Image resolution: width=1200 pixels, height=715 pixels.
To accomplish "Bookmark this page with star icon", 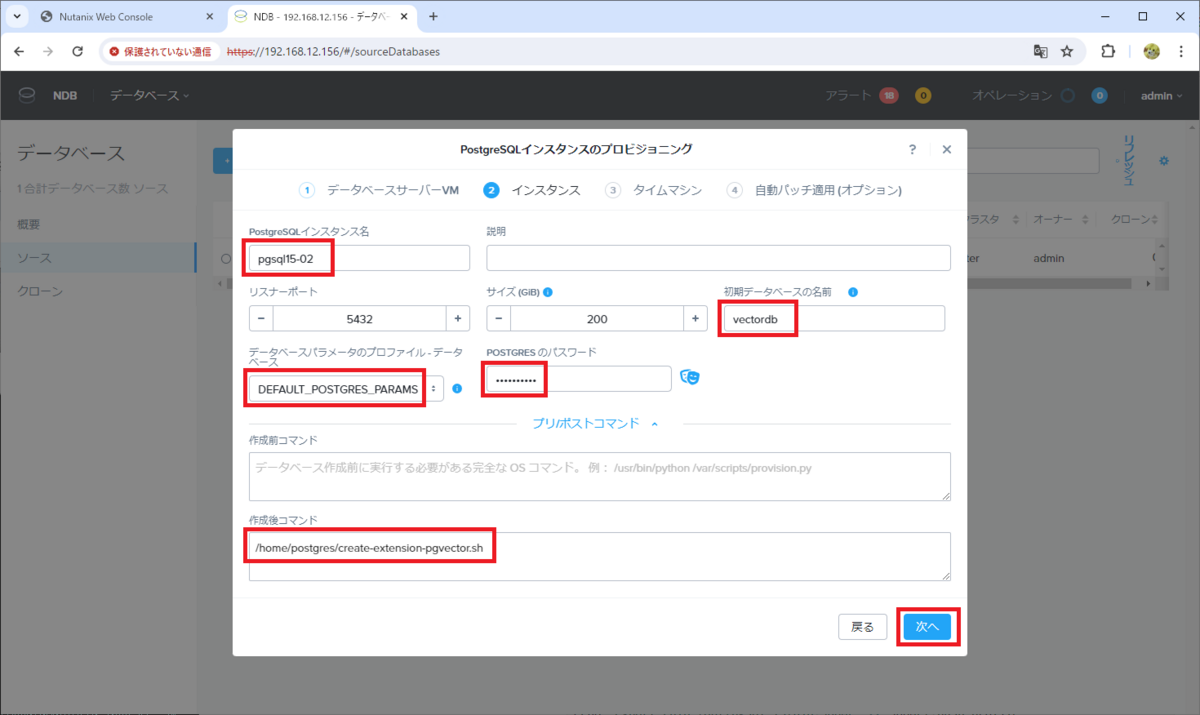I will 1067,51.
